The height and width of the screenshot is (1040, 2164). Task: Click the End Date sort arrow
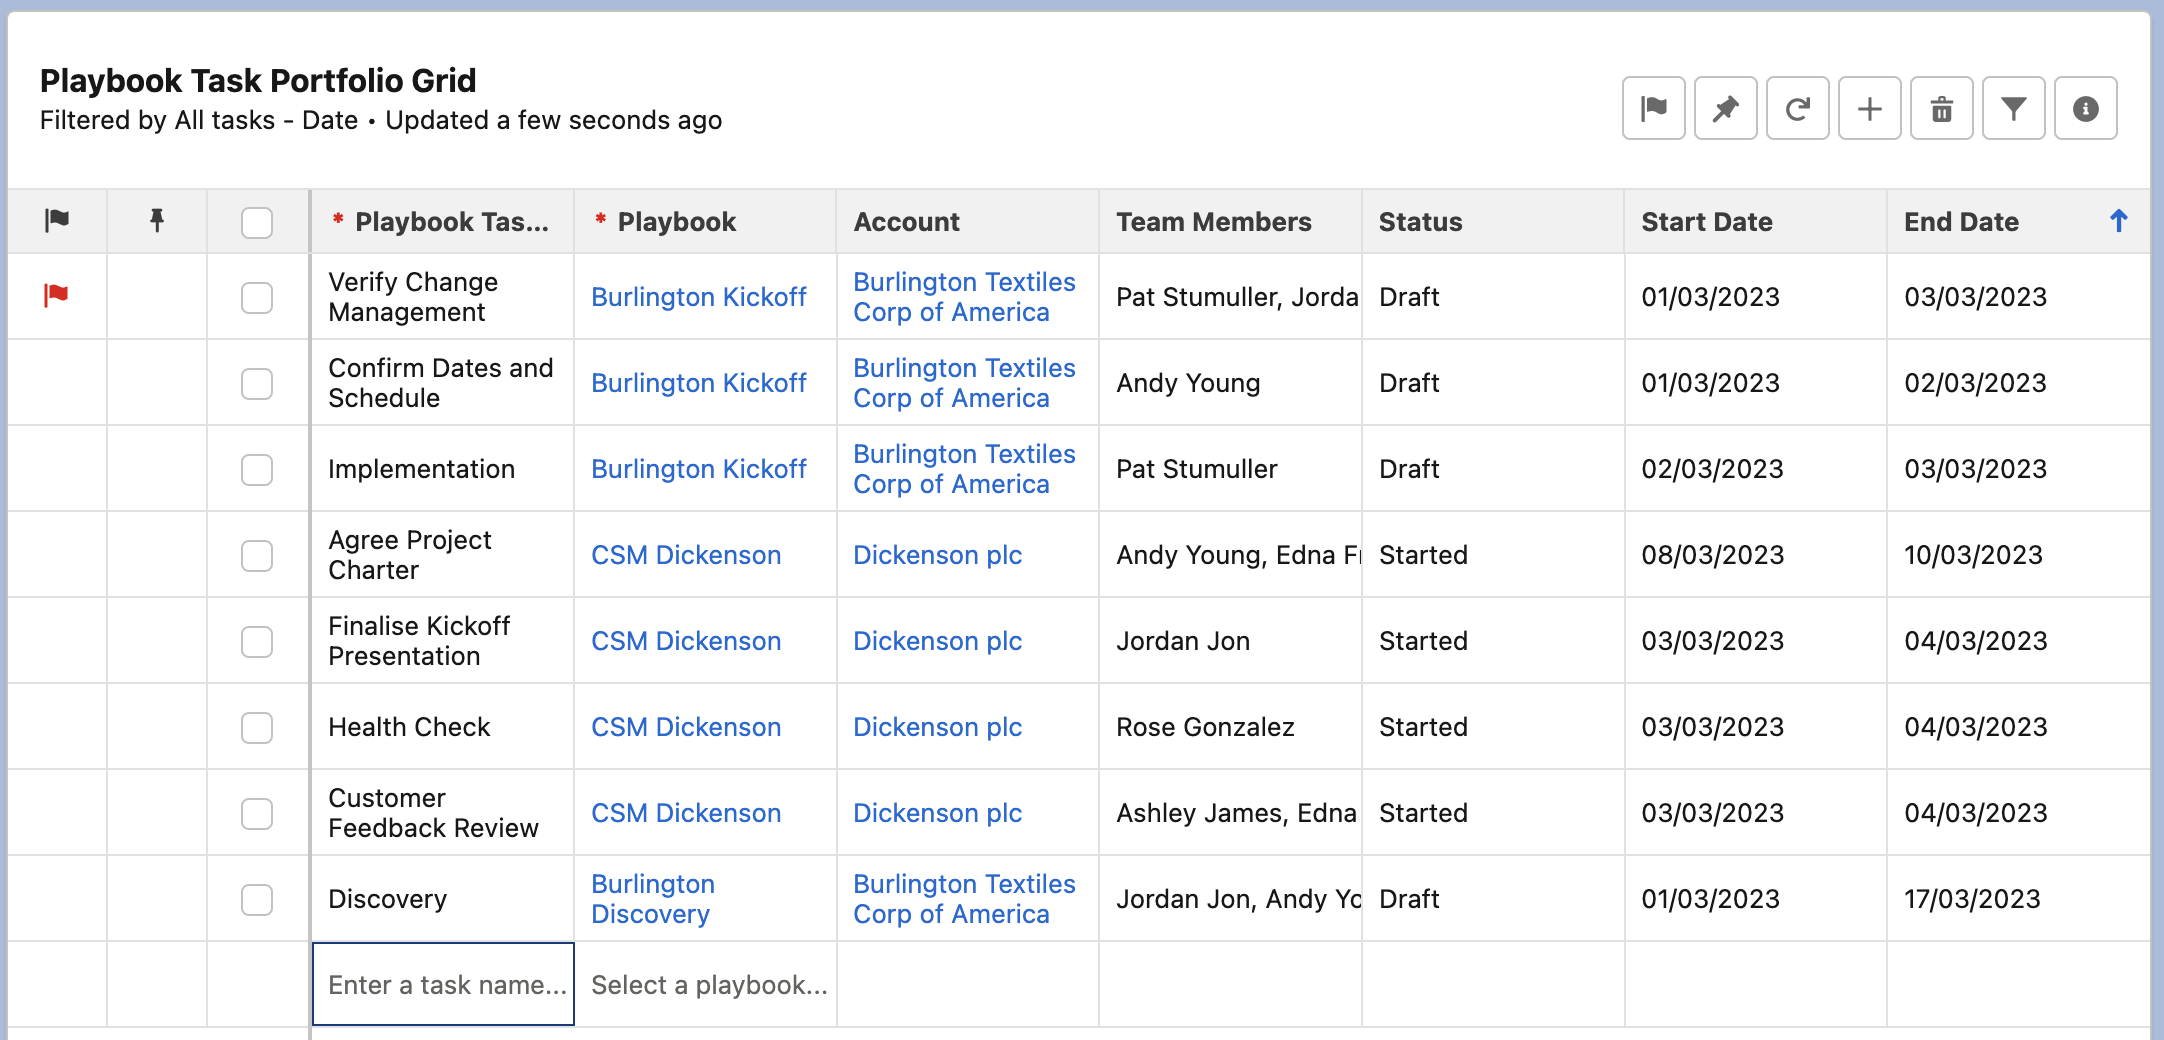[x=2118, y=221]
